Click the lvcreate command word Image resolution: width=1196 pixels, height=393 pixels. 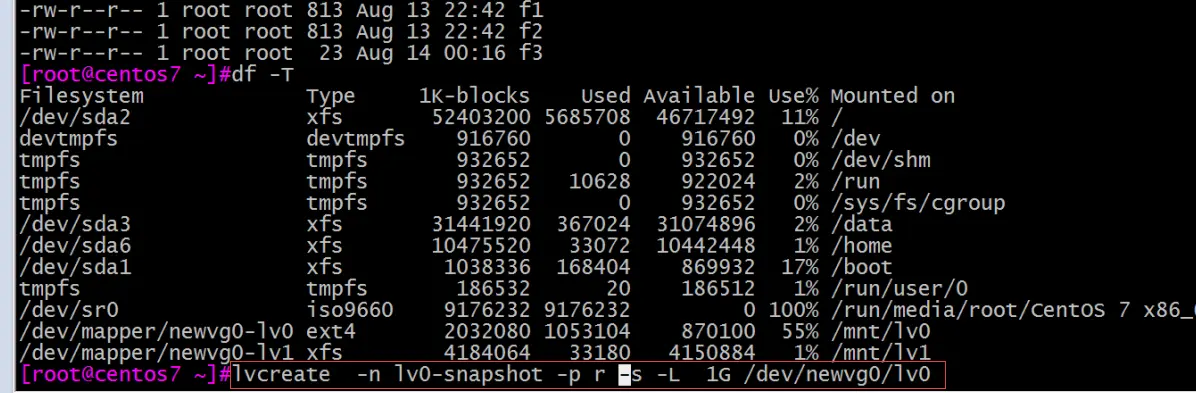[282, 375]
